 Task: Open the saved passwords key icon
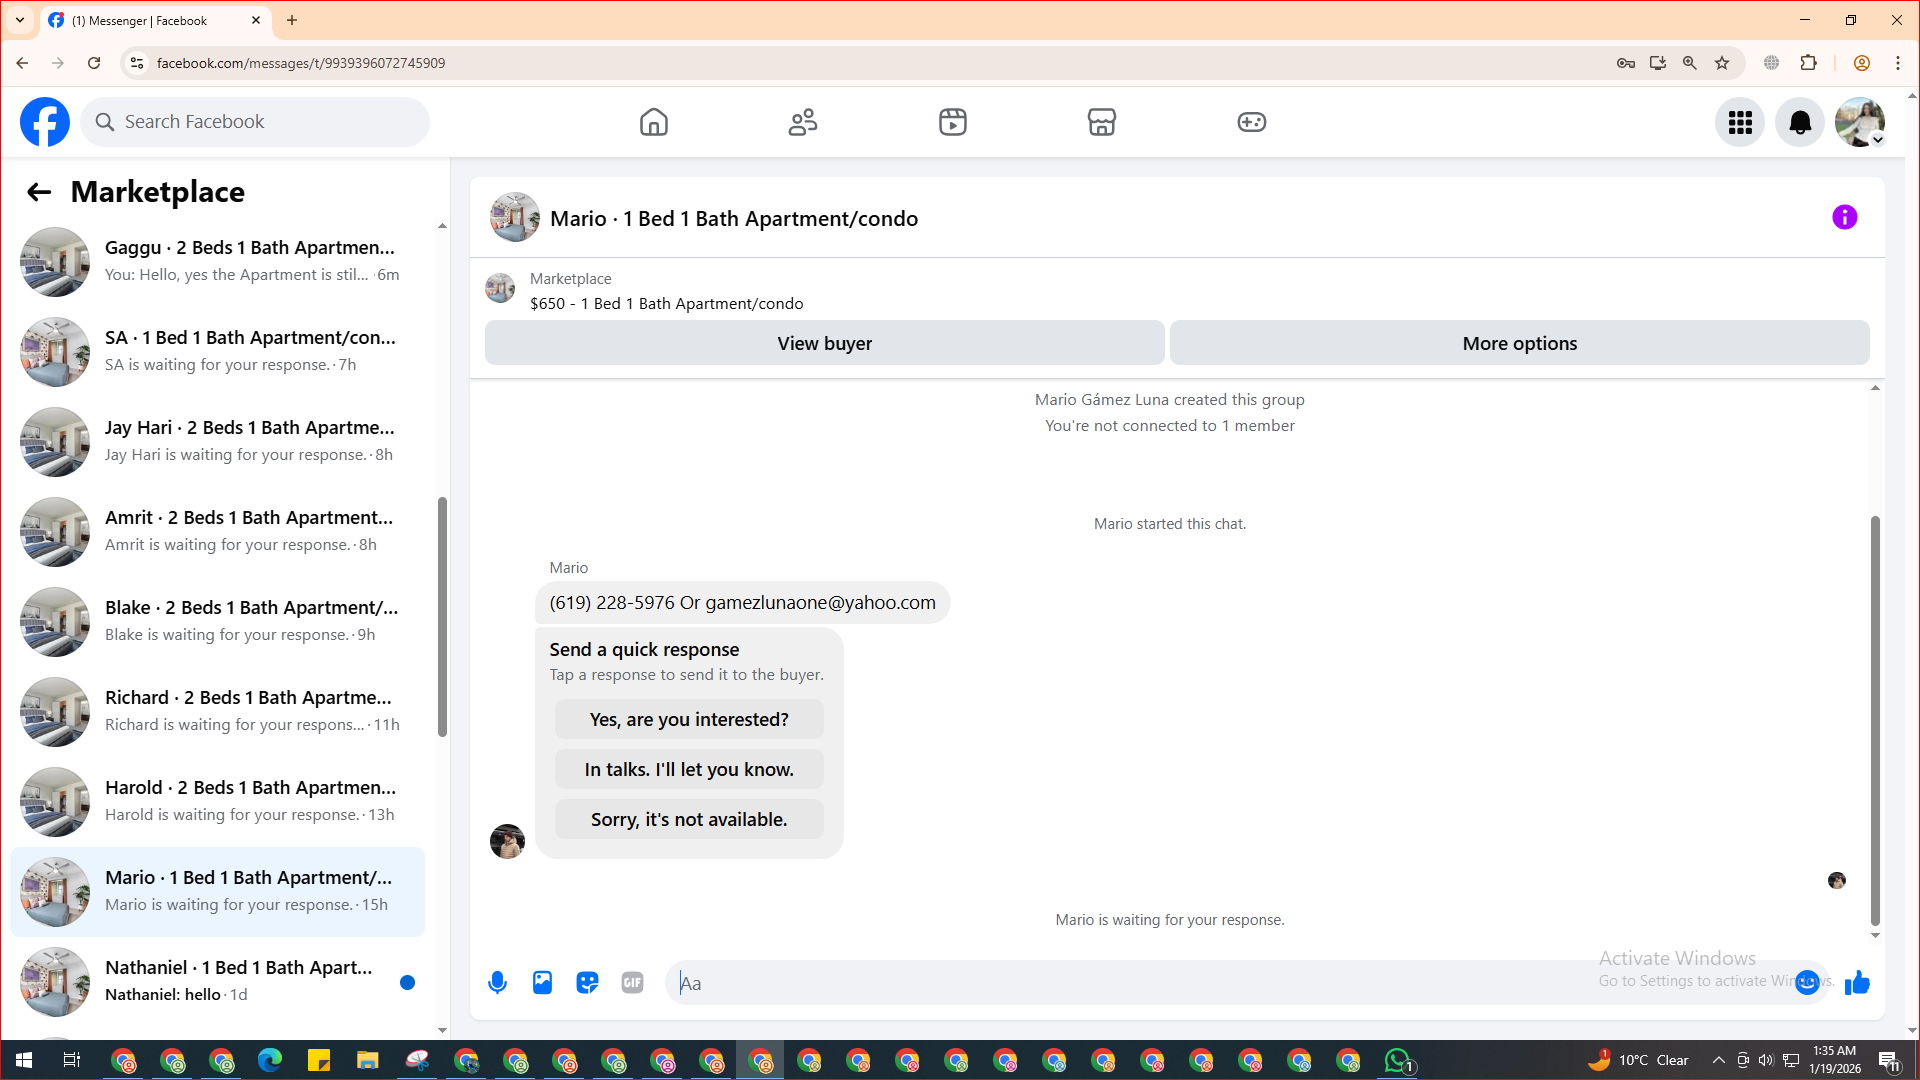tap(1626, 63)
